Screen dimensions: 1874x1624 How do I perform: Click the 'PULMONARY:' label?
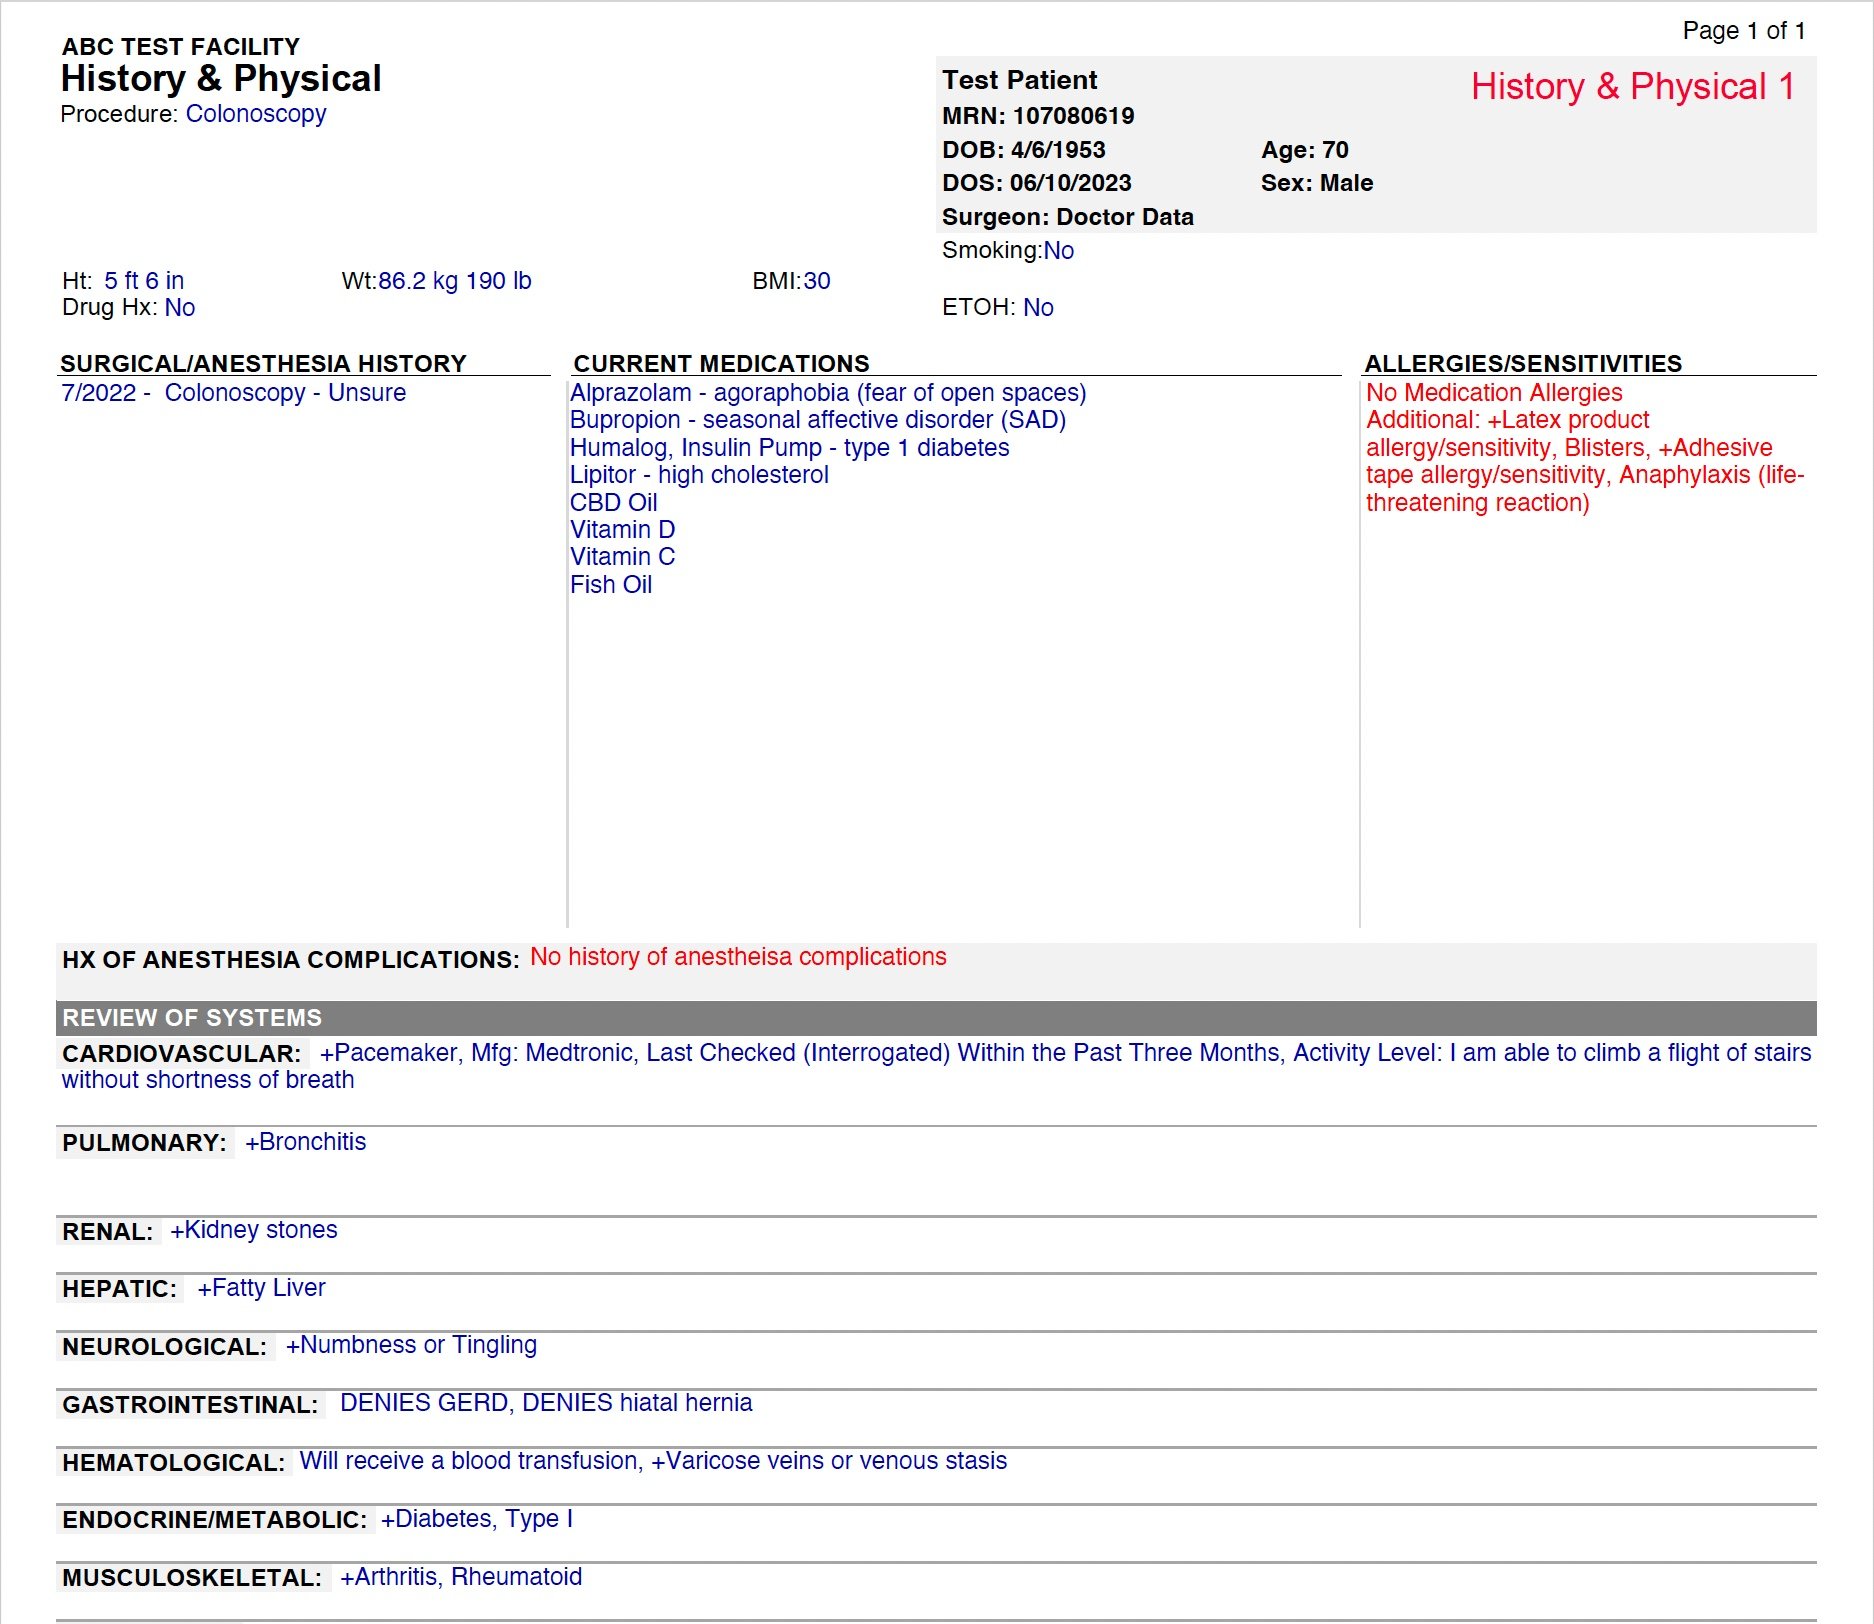point(145,1143)
